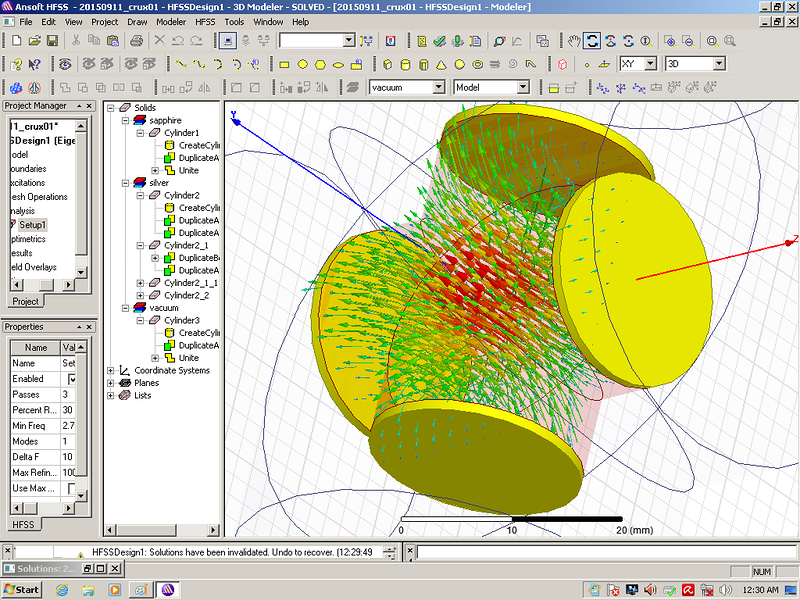Click the Draw rectangle tool
This screenshot has height=600, width=800.
point(283,64)
